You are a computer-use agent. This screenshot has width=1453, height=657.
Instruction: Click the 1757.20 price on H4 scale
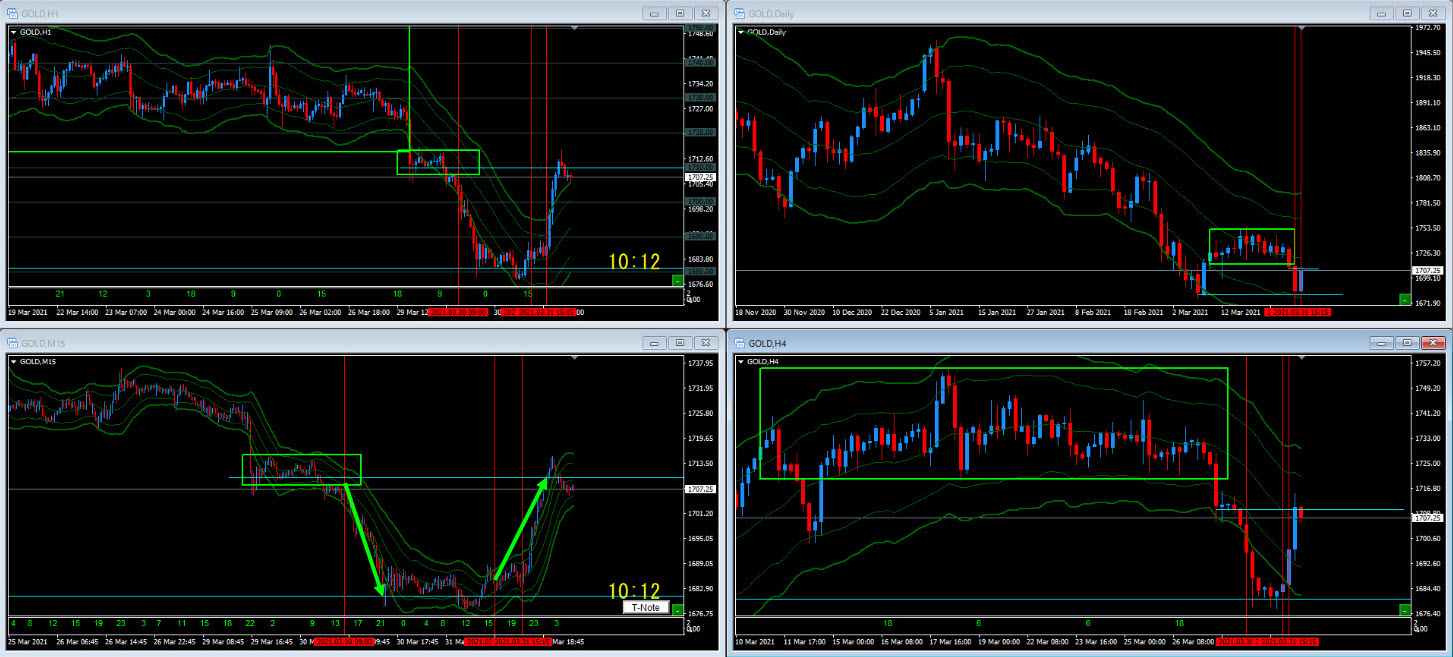point(1427,364)
